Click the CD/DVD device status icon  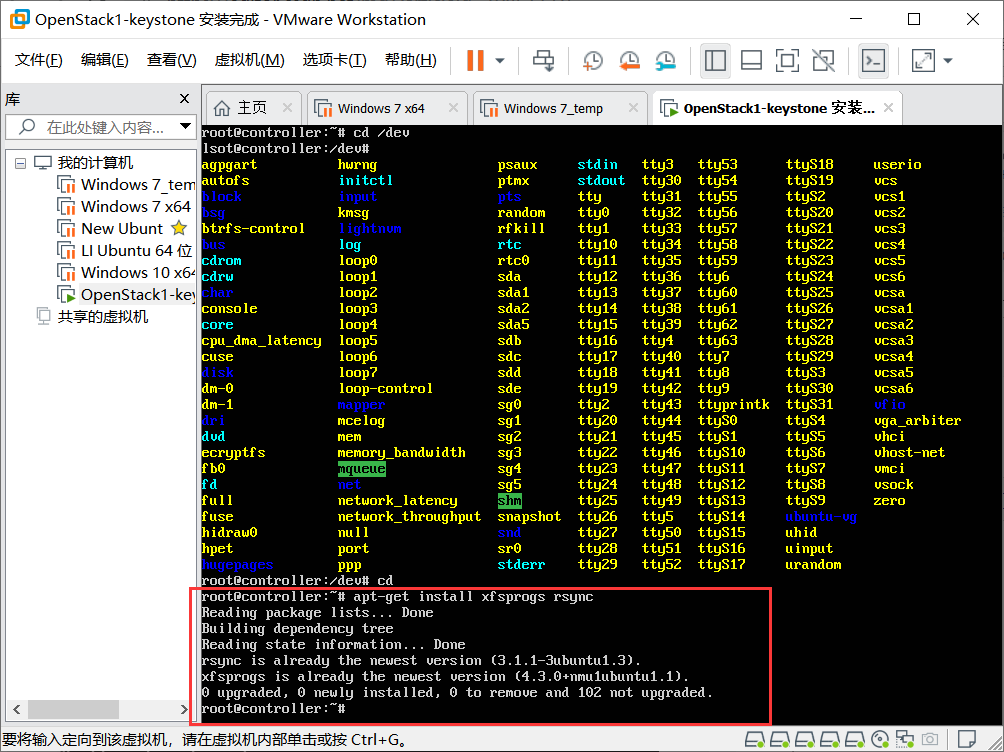[880, 740]
